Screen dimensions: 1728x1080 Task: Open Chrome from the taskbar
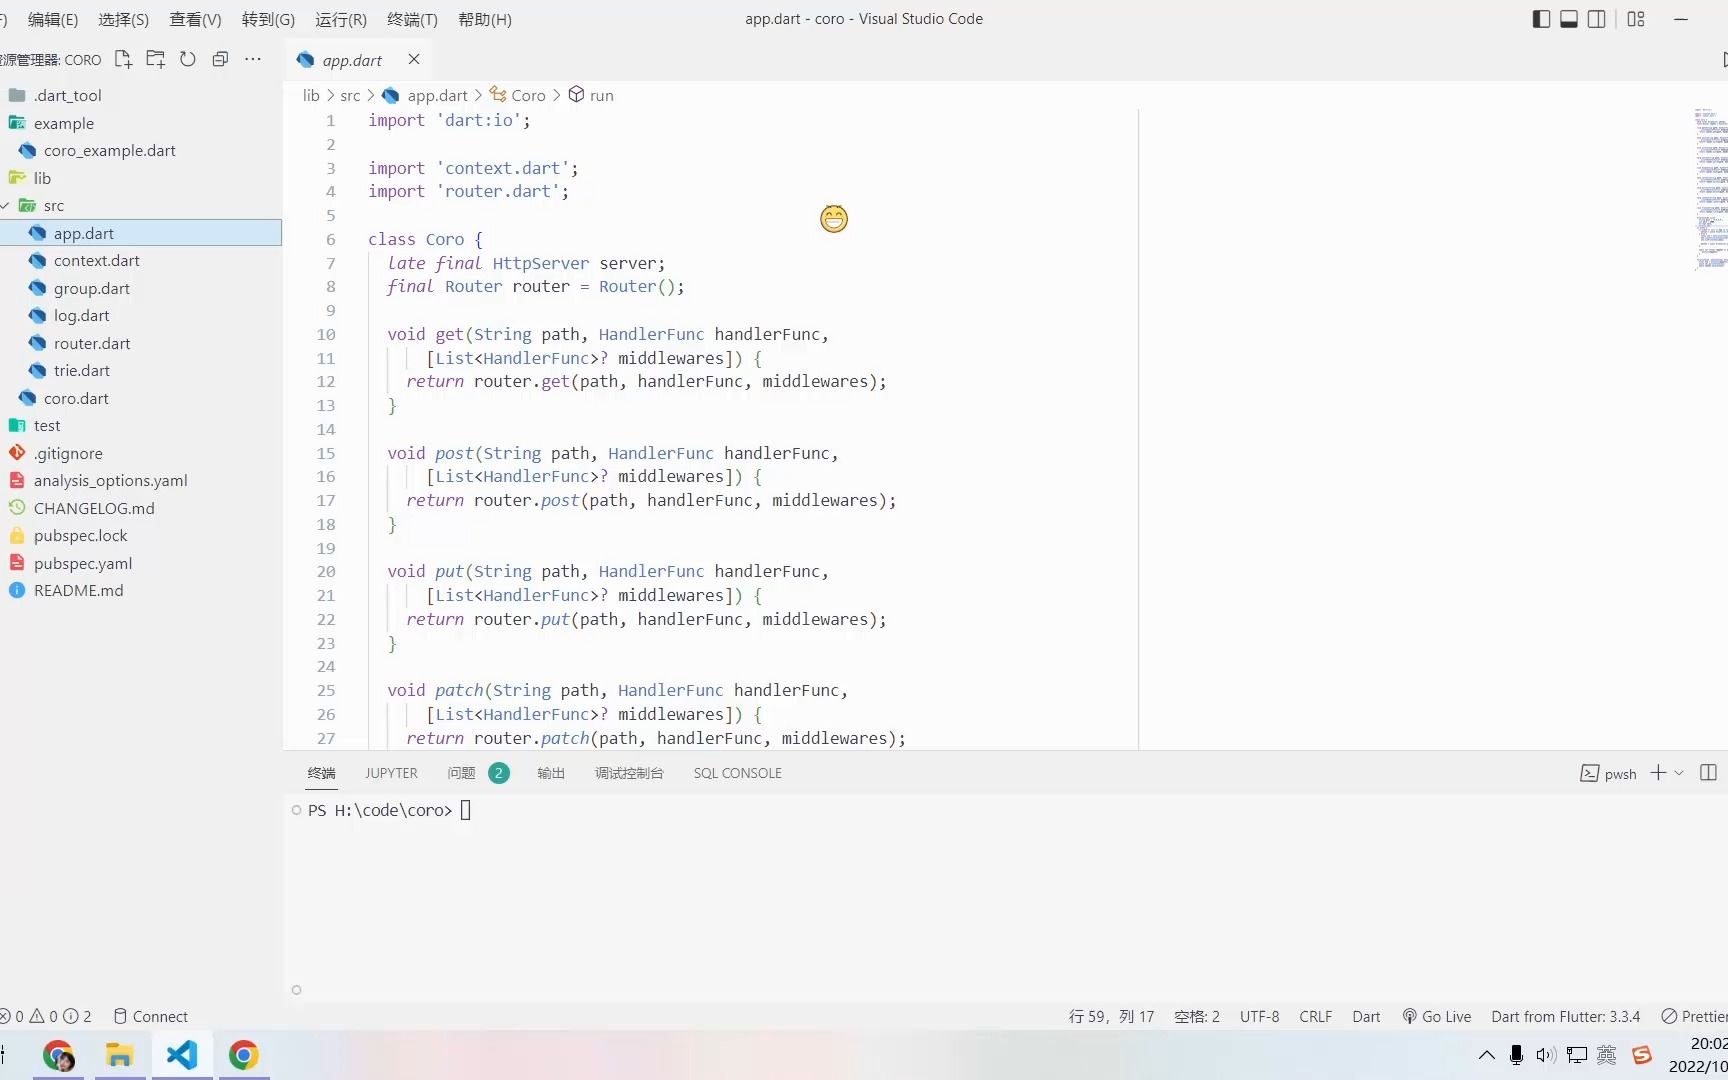[x=244, y=1055]
